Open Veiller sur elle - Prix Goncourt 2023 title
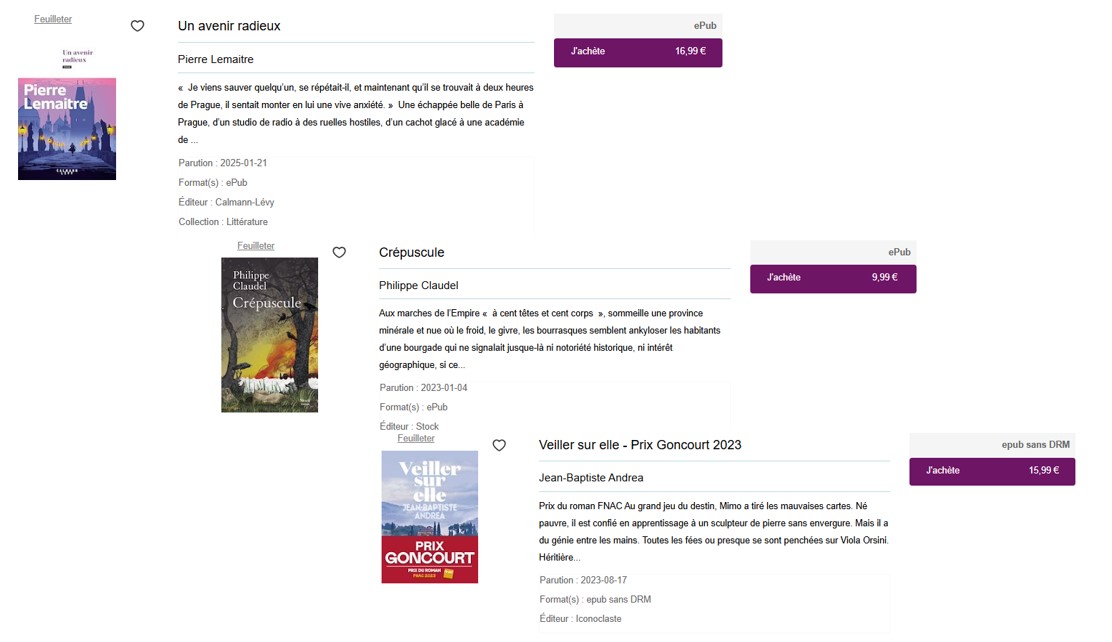 [640, 445]
